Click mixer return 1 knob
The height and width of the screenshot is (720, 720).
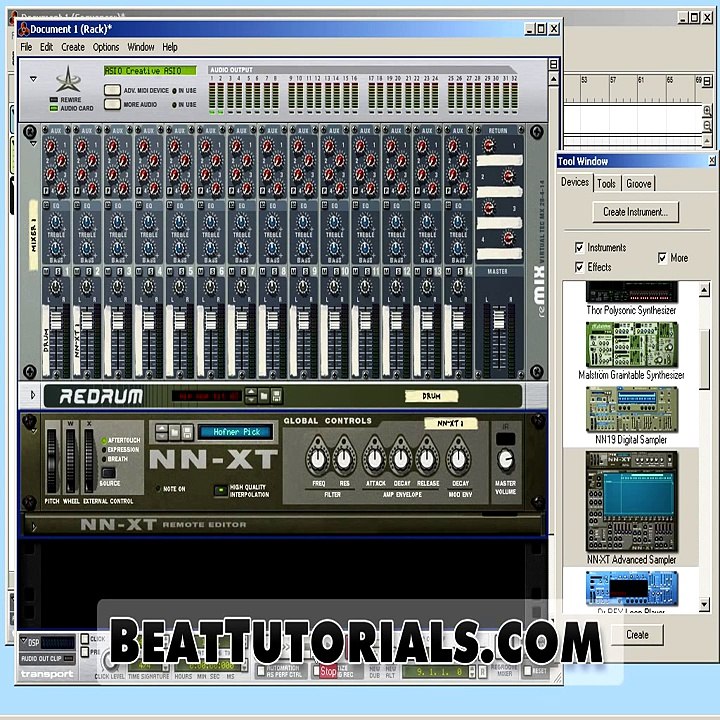pyautogui.click(x=489, y=146)
